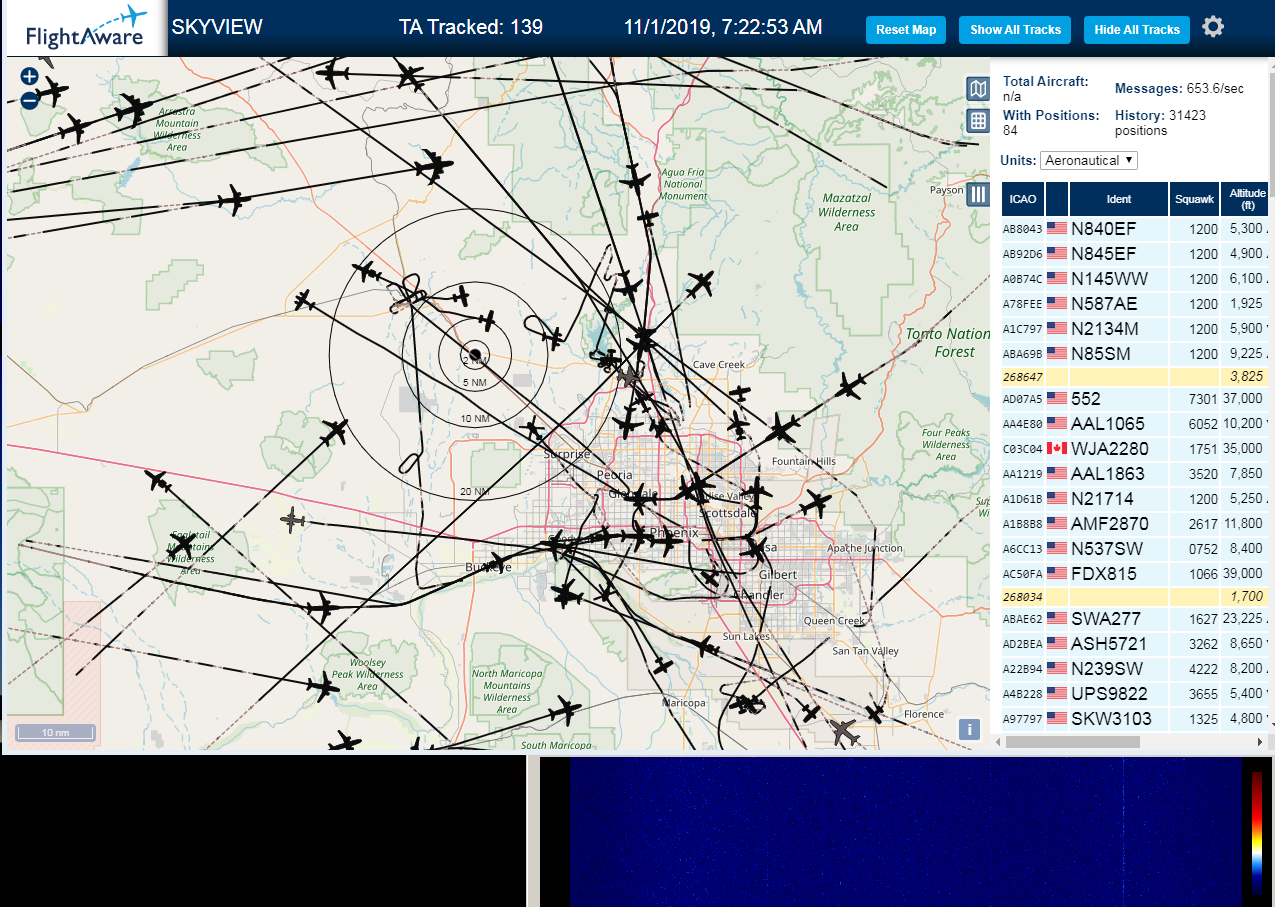Sort table by Squawk column
The height and width of the screenshot is (907, 1275).
click(1194, 199)
